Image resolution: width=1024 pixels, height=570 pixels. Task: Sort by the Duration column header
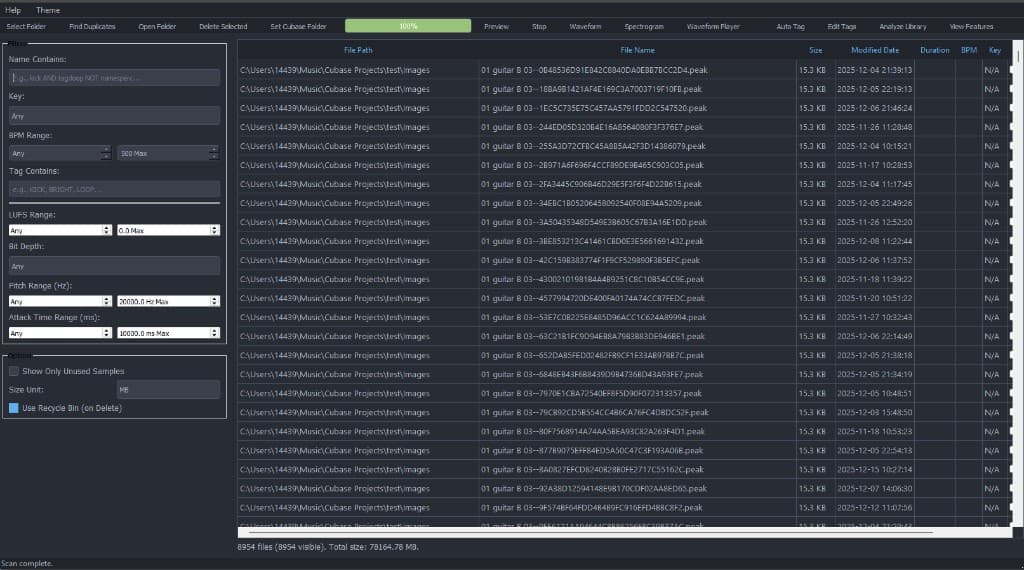935,50
